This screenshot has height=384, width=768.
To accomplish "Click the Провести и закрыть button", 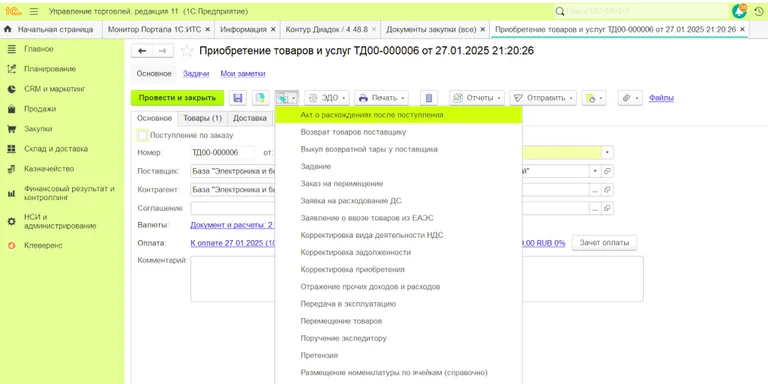I will click(x=177, y=98).
